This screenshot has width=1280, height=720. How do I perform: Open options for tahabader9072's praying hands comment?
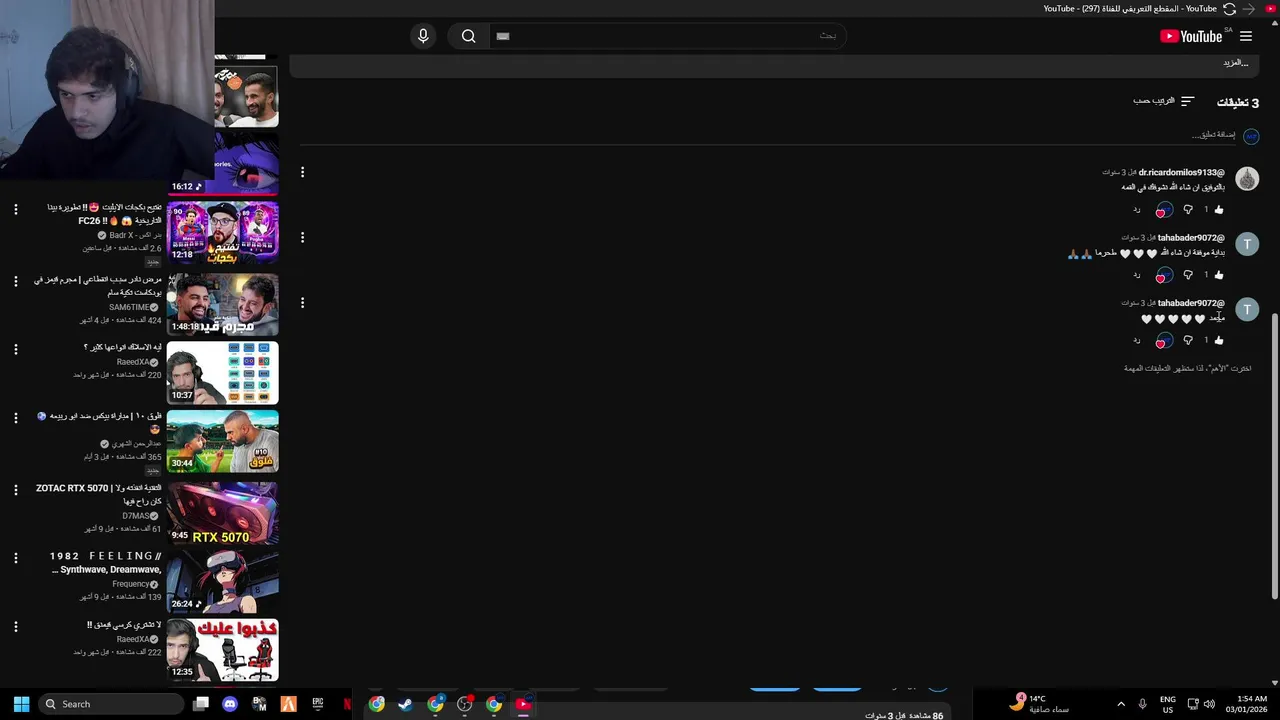302,237
